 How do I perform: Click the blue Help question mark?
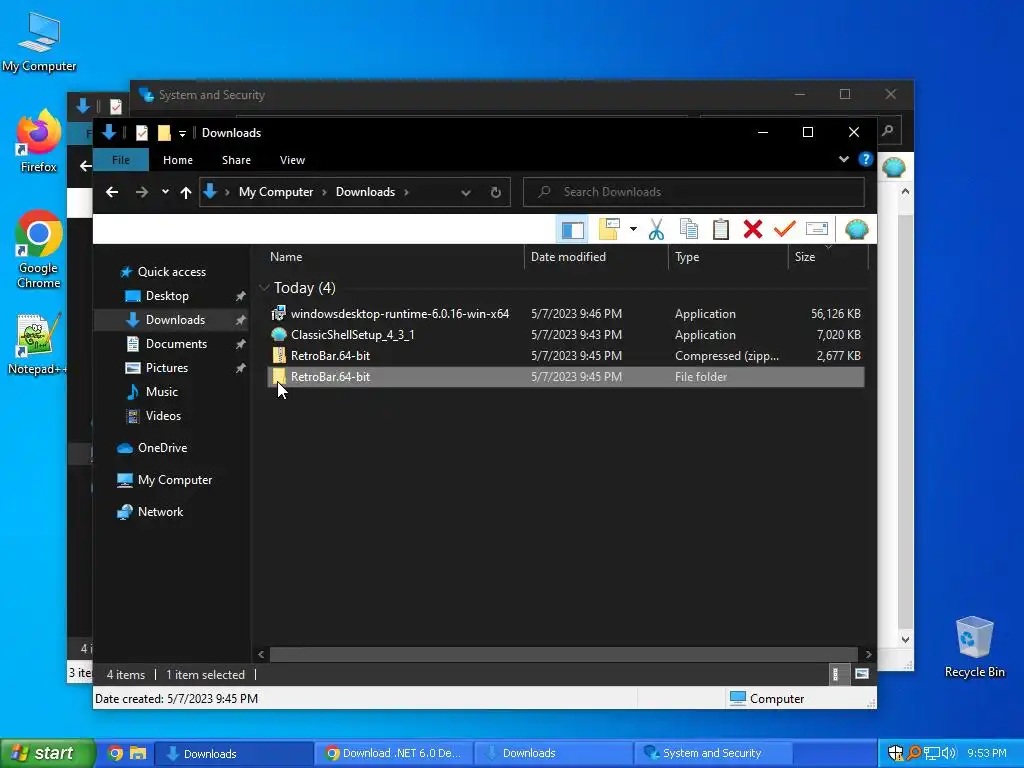point(865,159)
